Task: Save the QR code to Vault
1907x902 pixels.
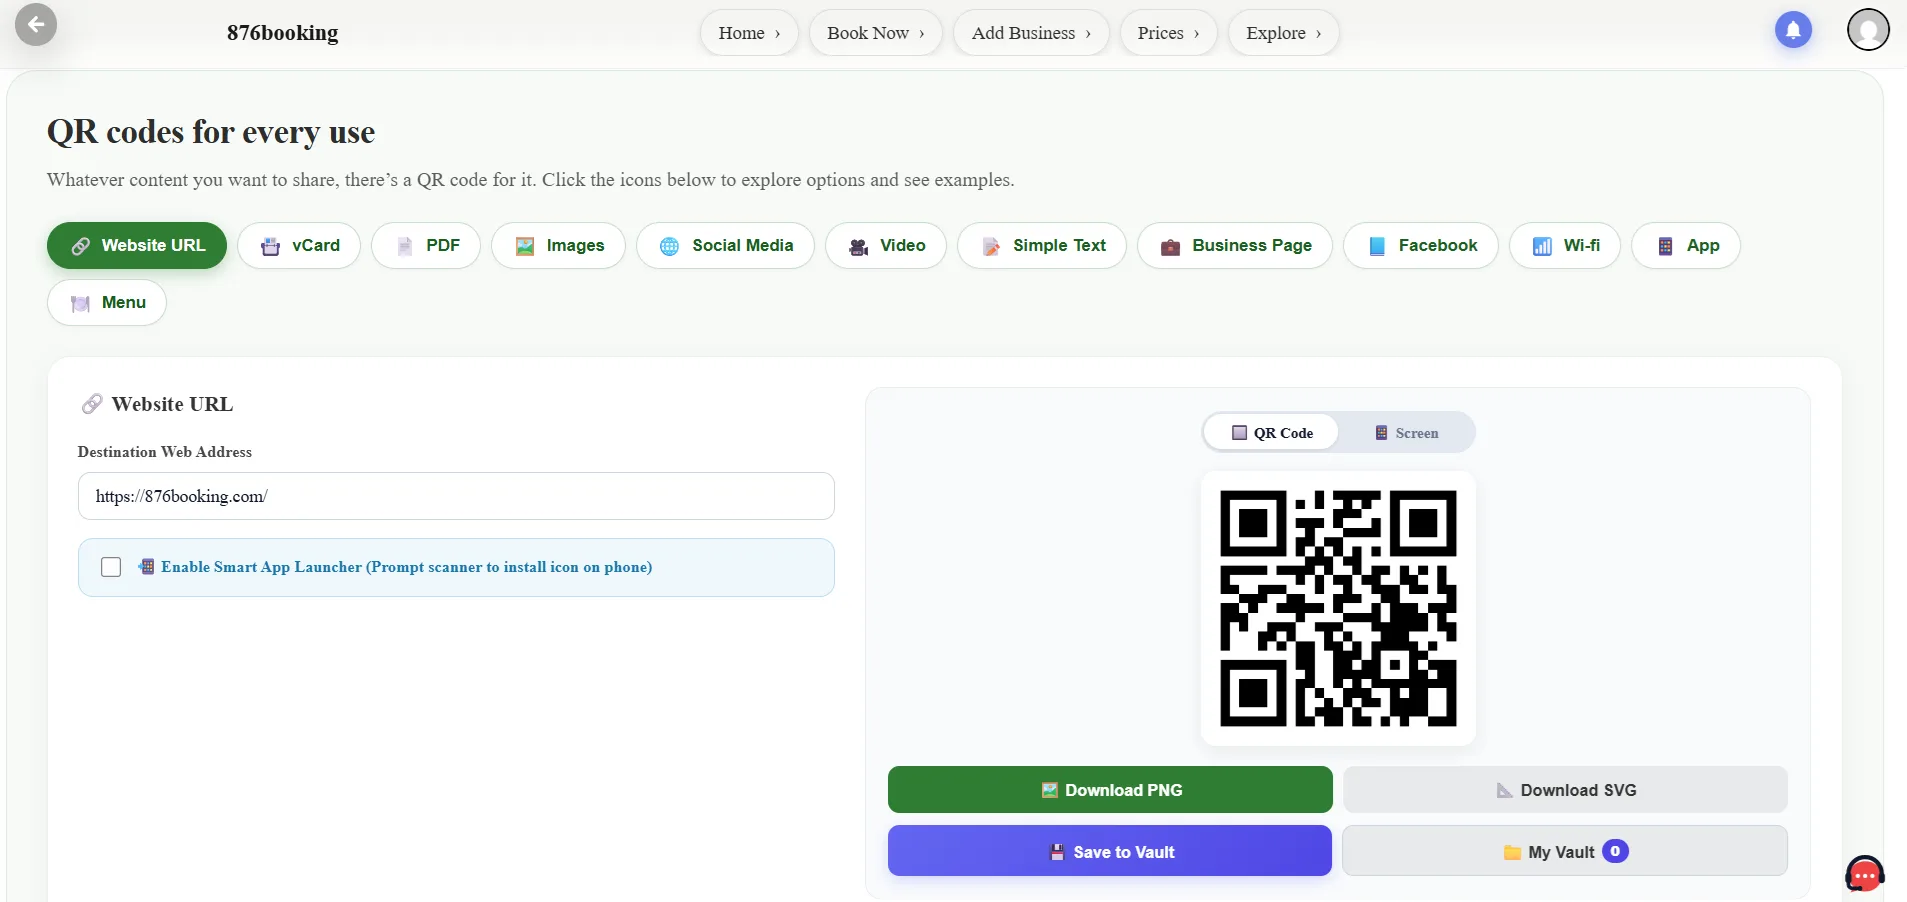Action: click(1110, 851)
